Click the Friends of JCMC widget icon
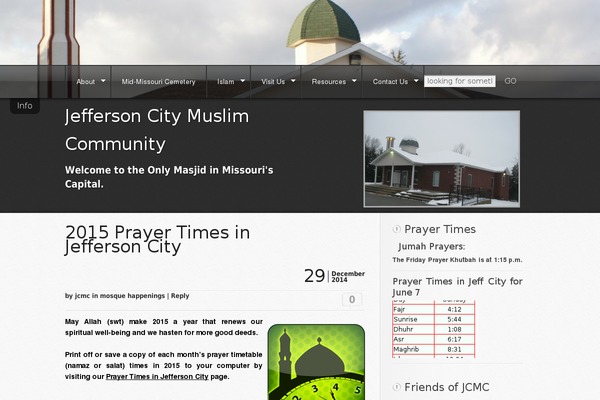This screenshot has height=400, width=600. (396, 387)
